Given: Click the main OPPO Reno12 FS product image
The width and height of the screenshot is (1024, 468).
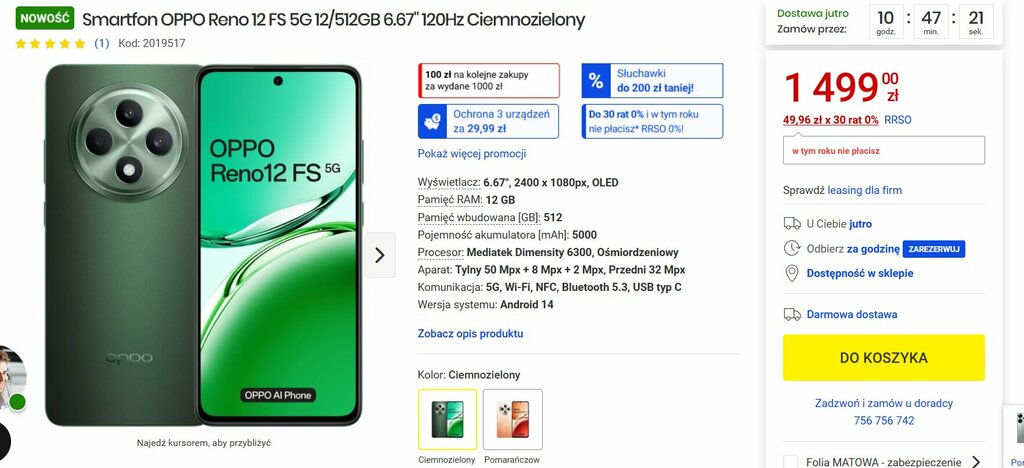Looking at the screenshot, I should pyautogui.click(x=203, y=245).
